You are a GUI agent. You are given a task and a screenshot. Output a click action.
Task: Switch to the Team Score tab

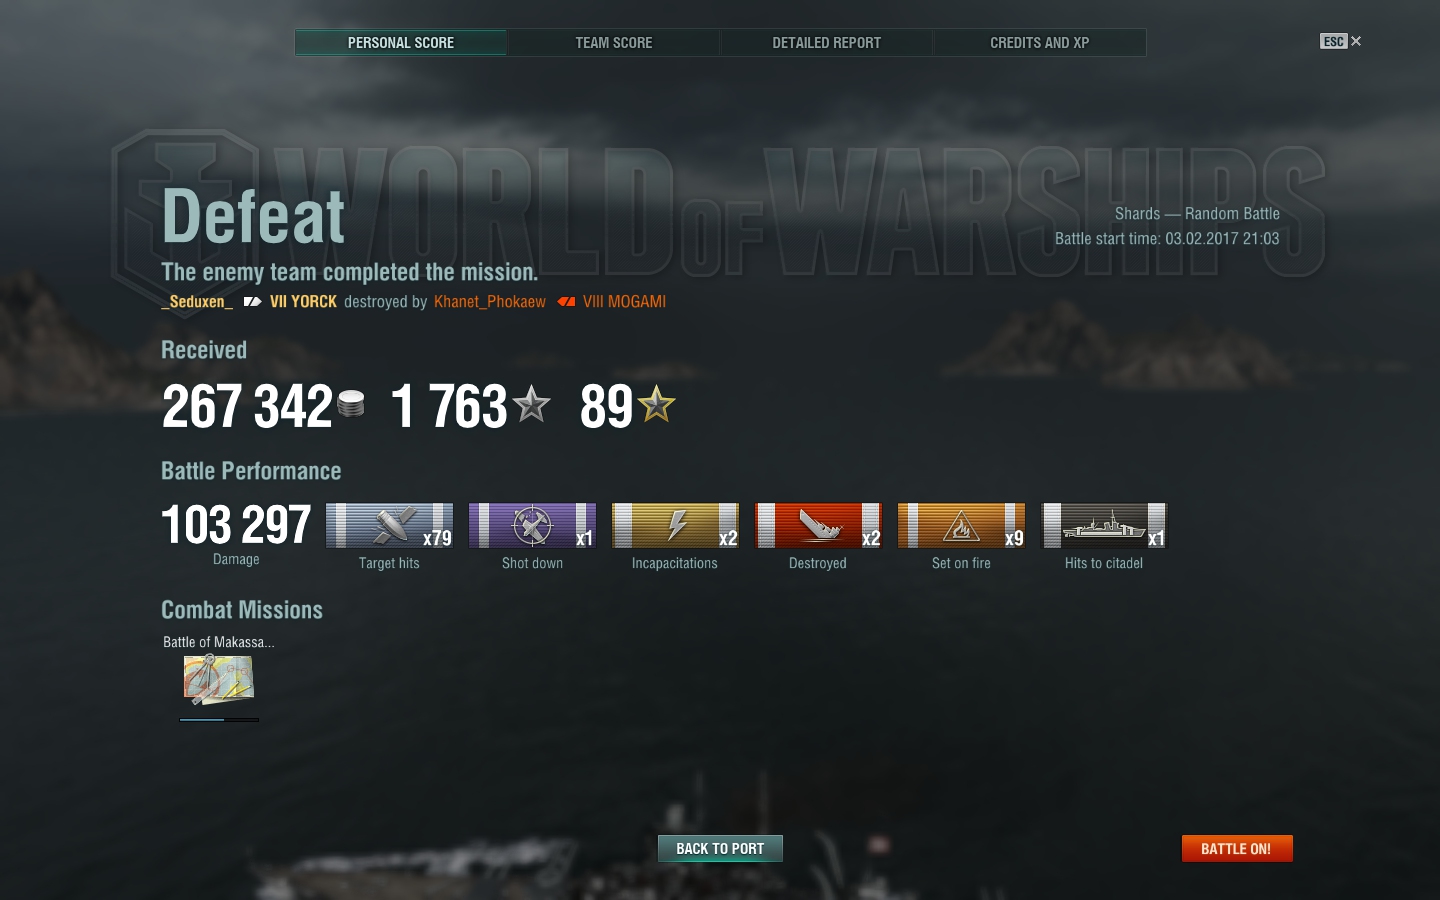613,43
